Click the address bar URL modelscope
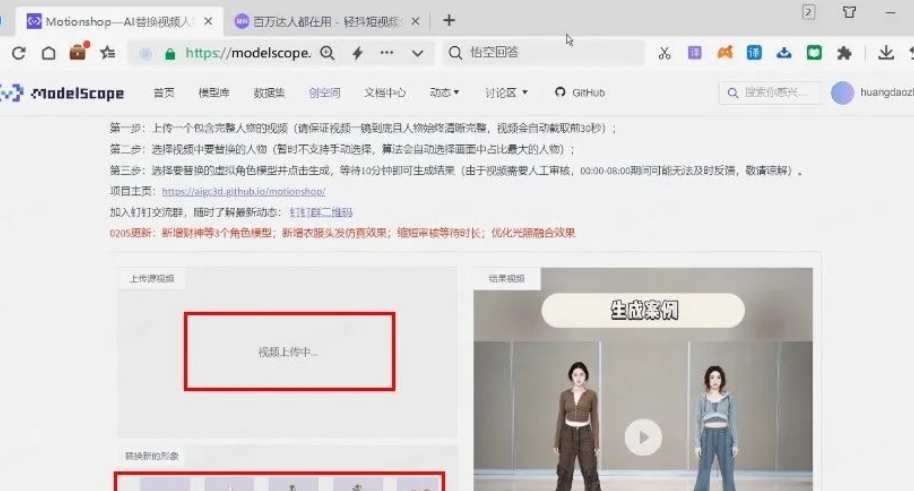Image resolution: width=914 pixels, height=491 pixels. [248, 53]
